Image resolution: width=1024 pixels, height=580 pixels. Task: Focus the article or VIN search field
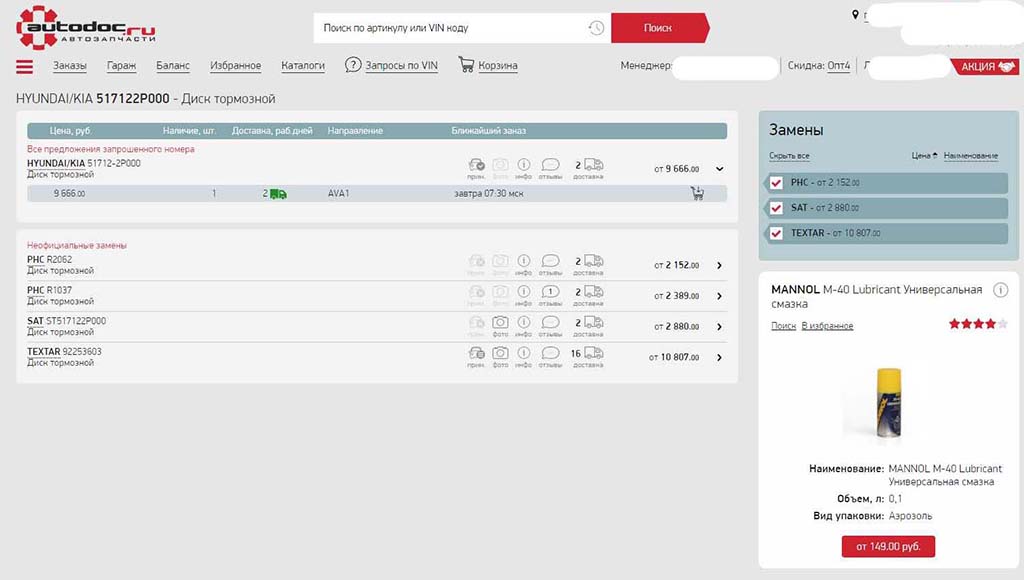click(x=450, y=28)
